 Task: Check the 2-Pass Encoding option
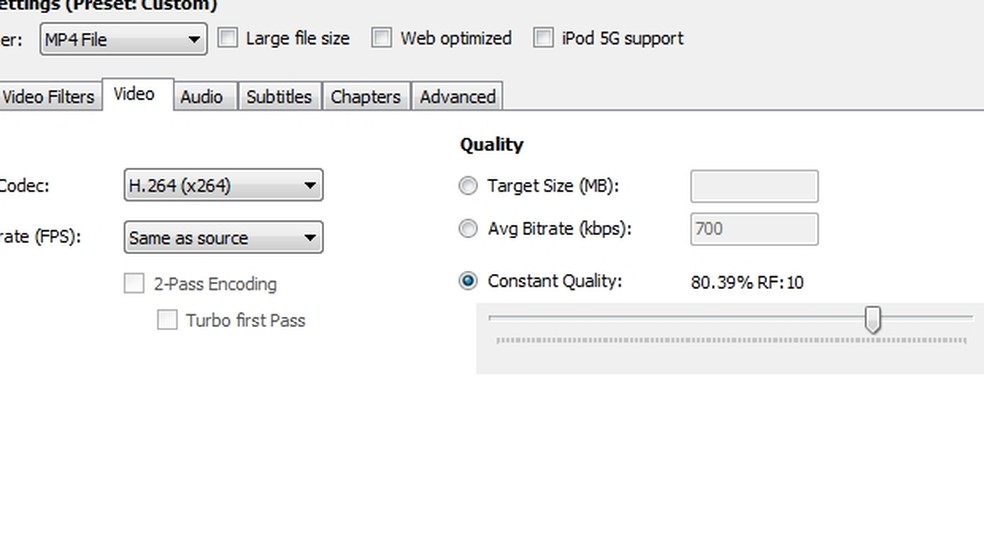[x=134, y=284]
